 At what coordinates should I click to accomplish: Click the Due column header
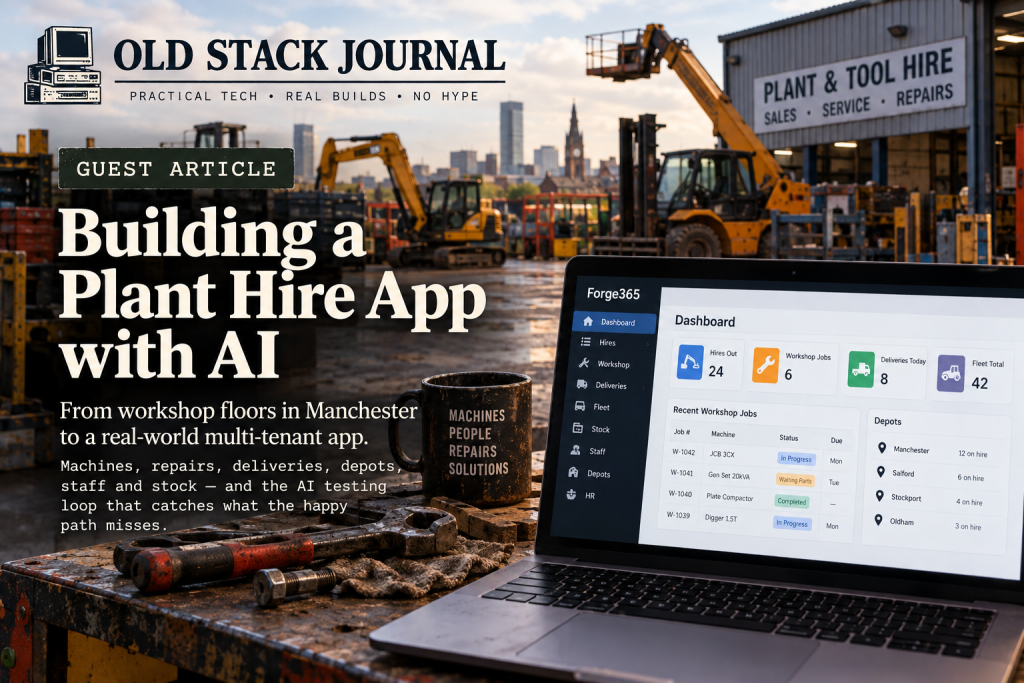[836, 440]
